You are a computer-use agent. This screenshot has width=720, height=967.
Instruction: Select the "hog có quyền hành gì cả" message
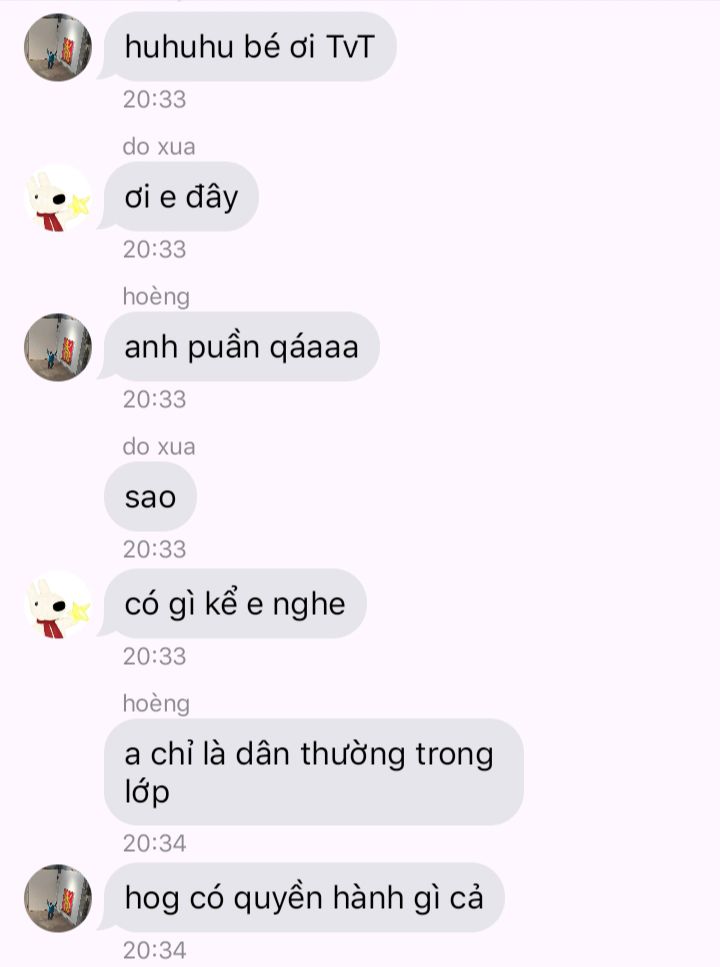coord(304,897)
